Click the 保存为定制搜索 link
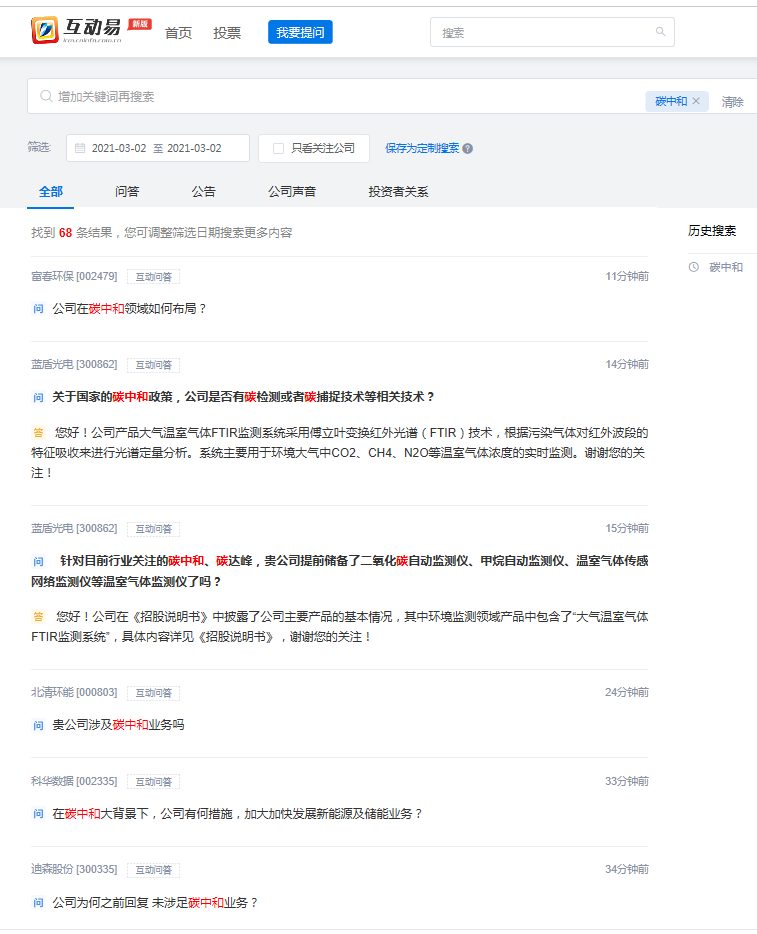This screenshot has height=934, width=757. [x=422, y=148]
